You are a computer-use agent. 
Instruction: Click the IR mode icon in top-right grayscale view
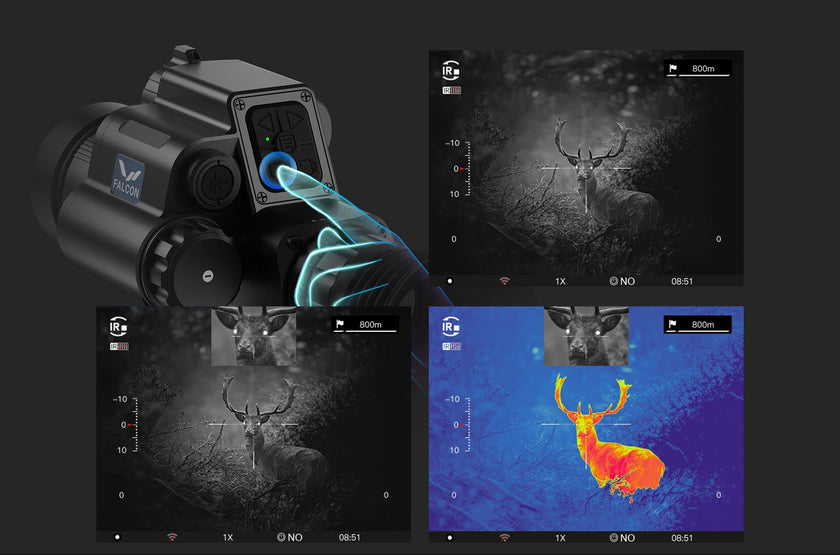(451, 70)
